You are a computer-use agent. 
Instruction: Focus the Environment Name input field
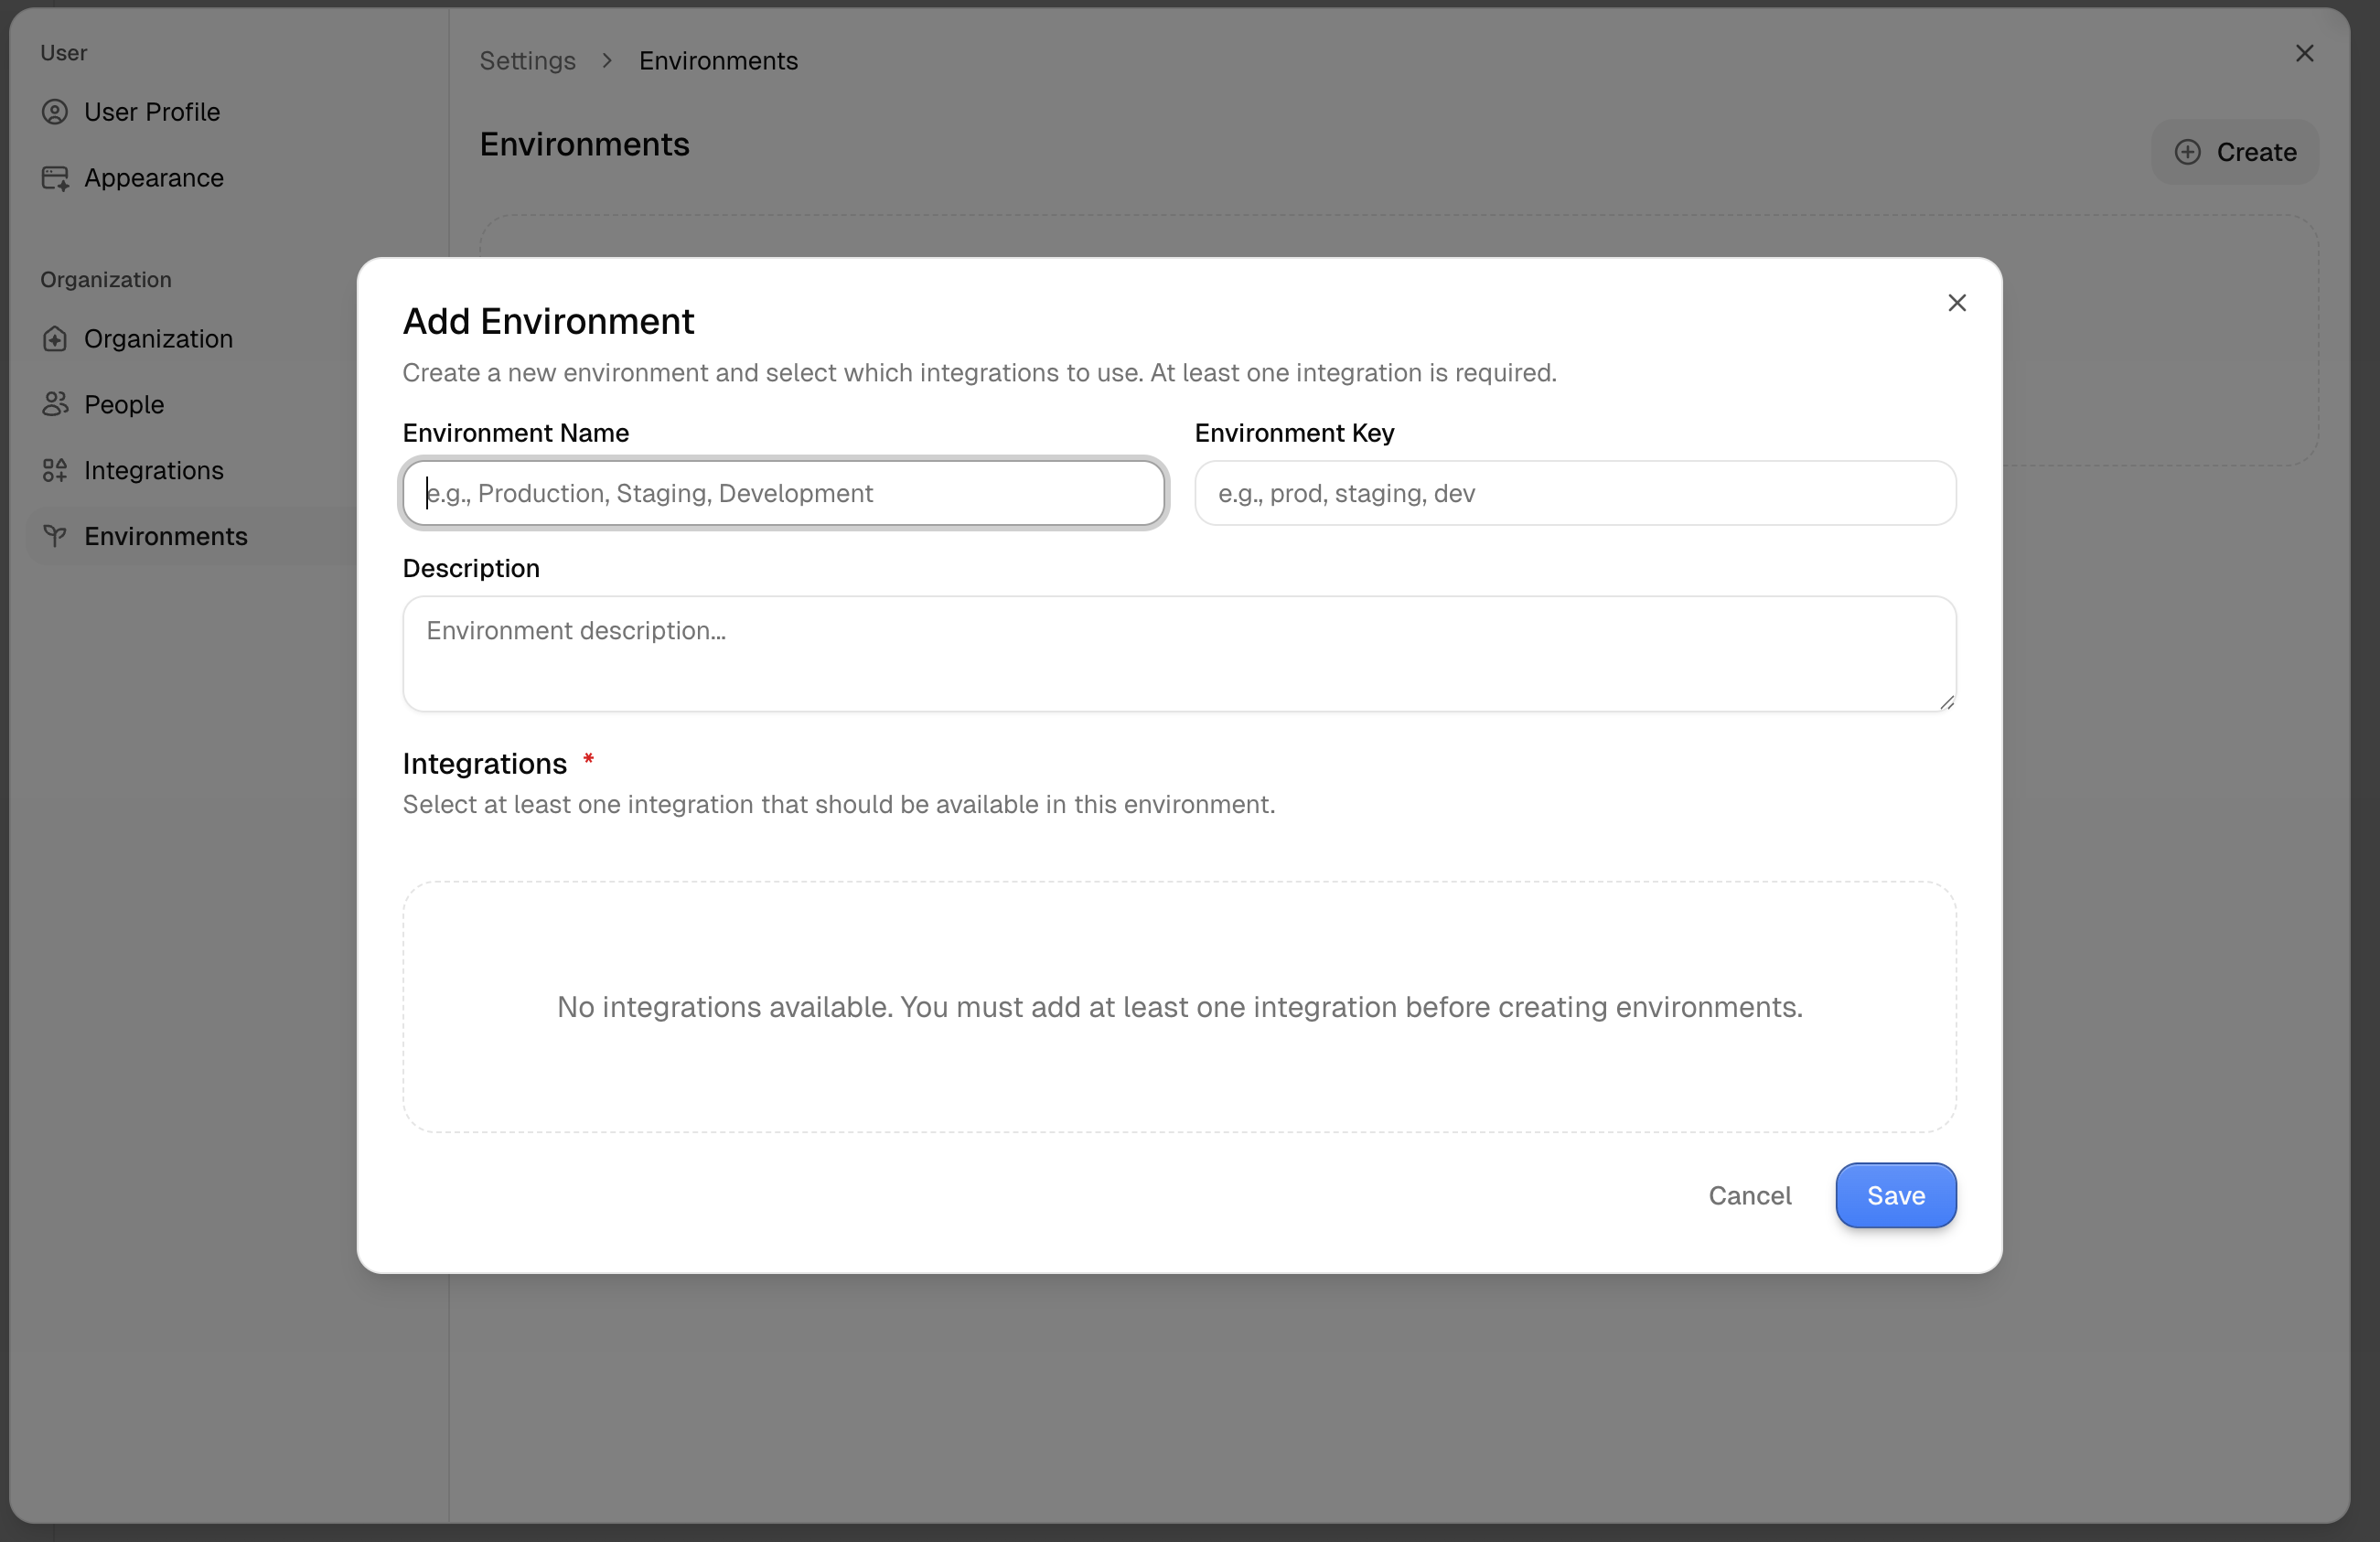783,493
